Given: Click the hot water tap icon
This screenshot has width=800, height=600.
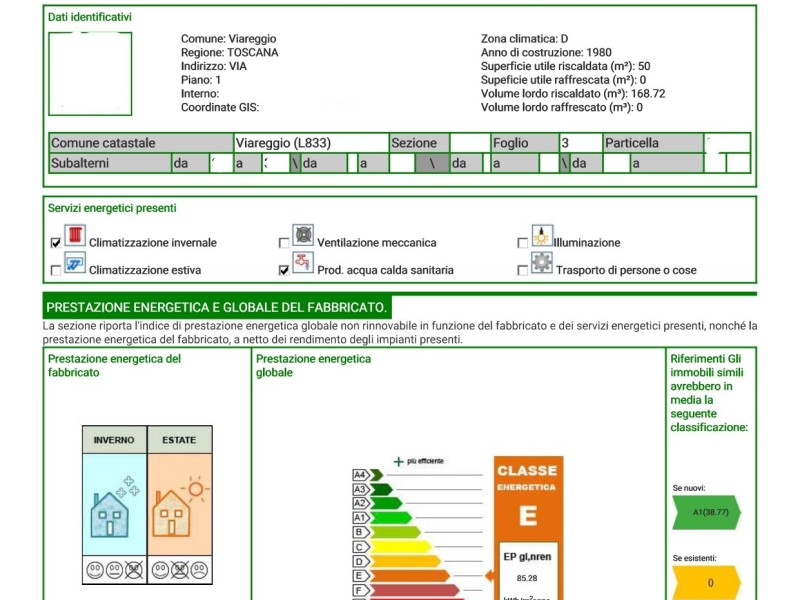Looking at the screenshot, I should tap(303, 263).
